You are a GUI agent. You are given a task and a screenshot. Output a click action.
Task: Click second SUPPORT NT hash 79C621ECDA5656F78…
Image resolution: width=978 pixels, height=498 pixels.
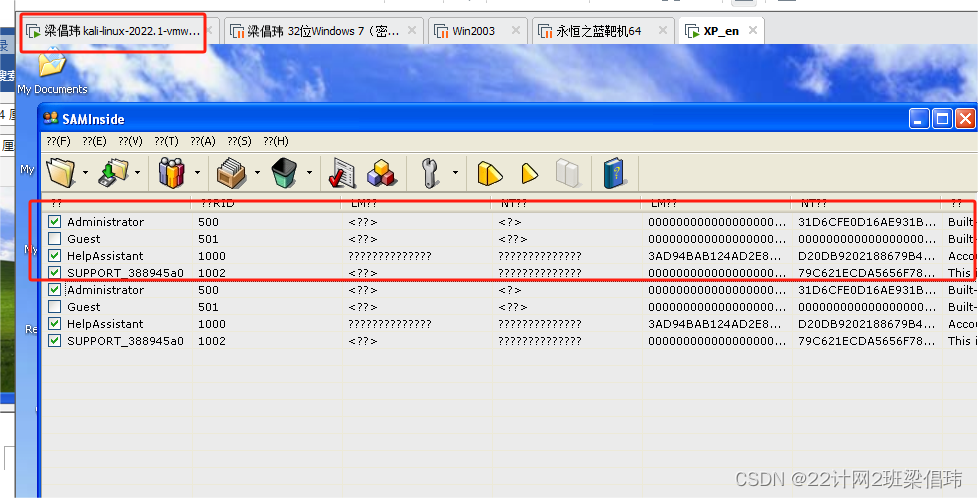tap(867, 340)
